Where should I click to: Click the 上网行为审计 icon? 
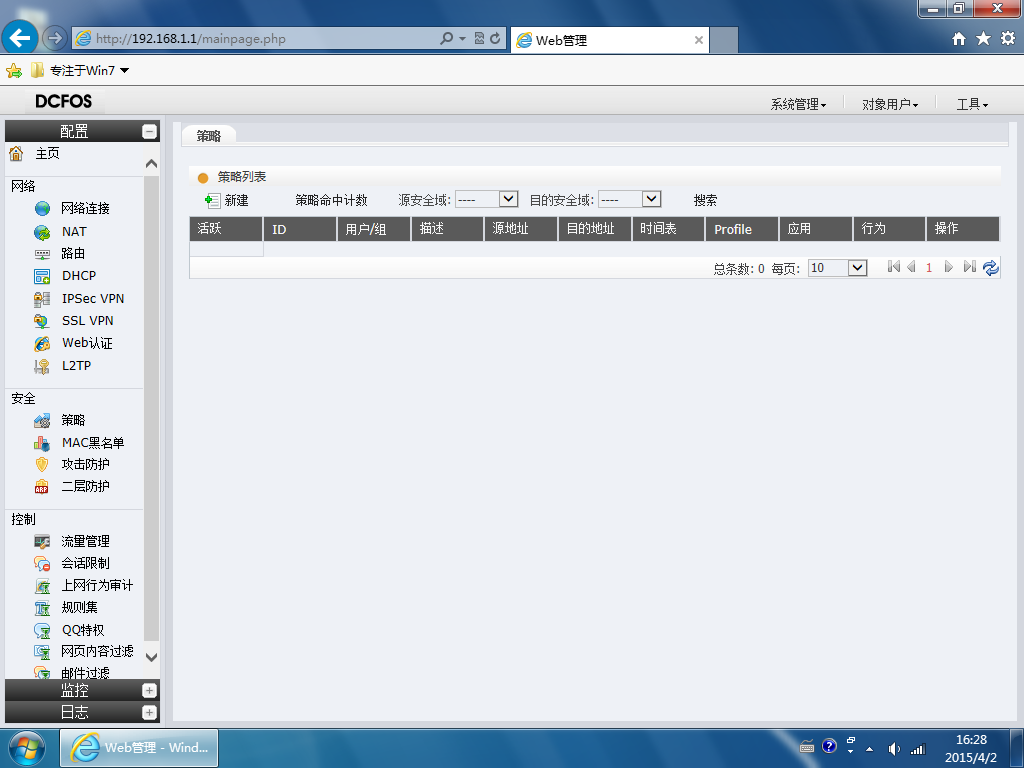coord(42,586)
